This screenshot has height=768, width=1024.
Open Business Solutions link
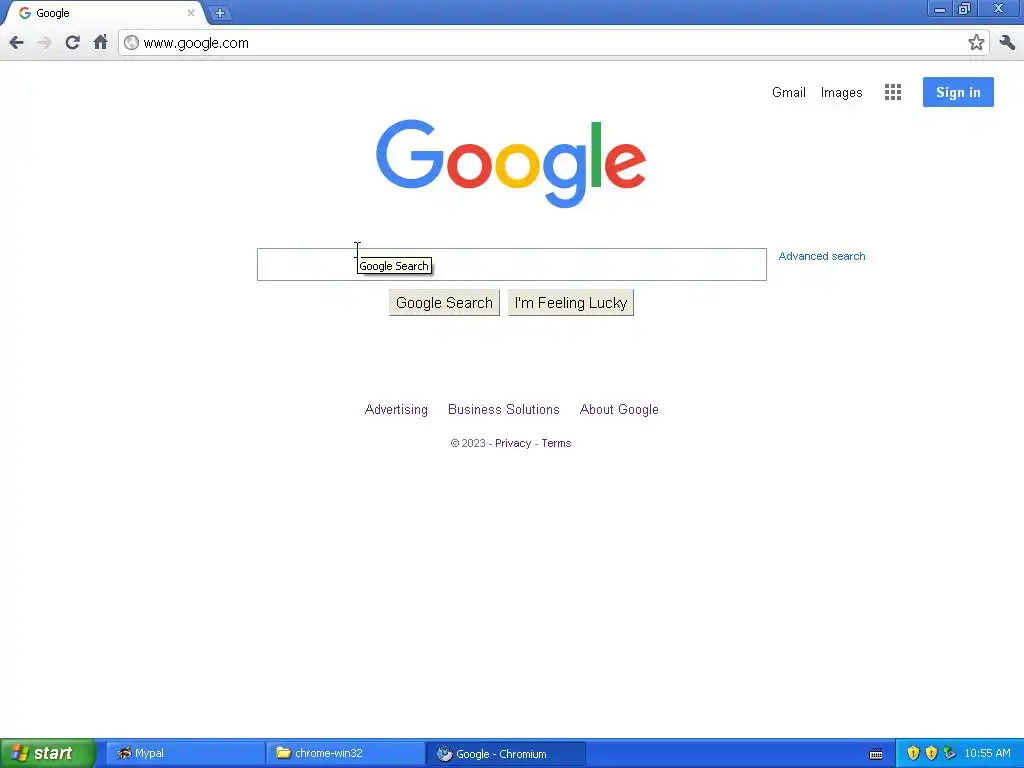[504, 409]
